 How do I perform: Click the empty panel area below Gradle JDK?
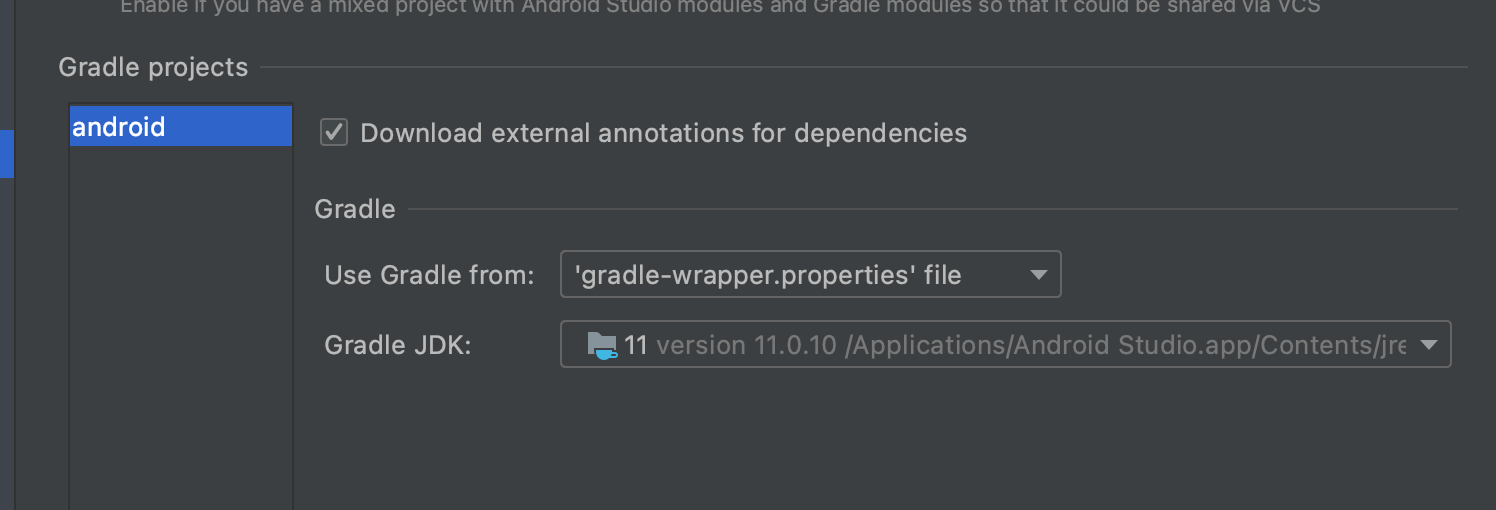pos(880,440)
